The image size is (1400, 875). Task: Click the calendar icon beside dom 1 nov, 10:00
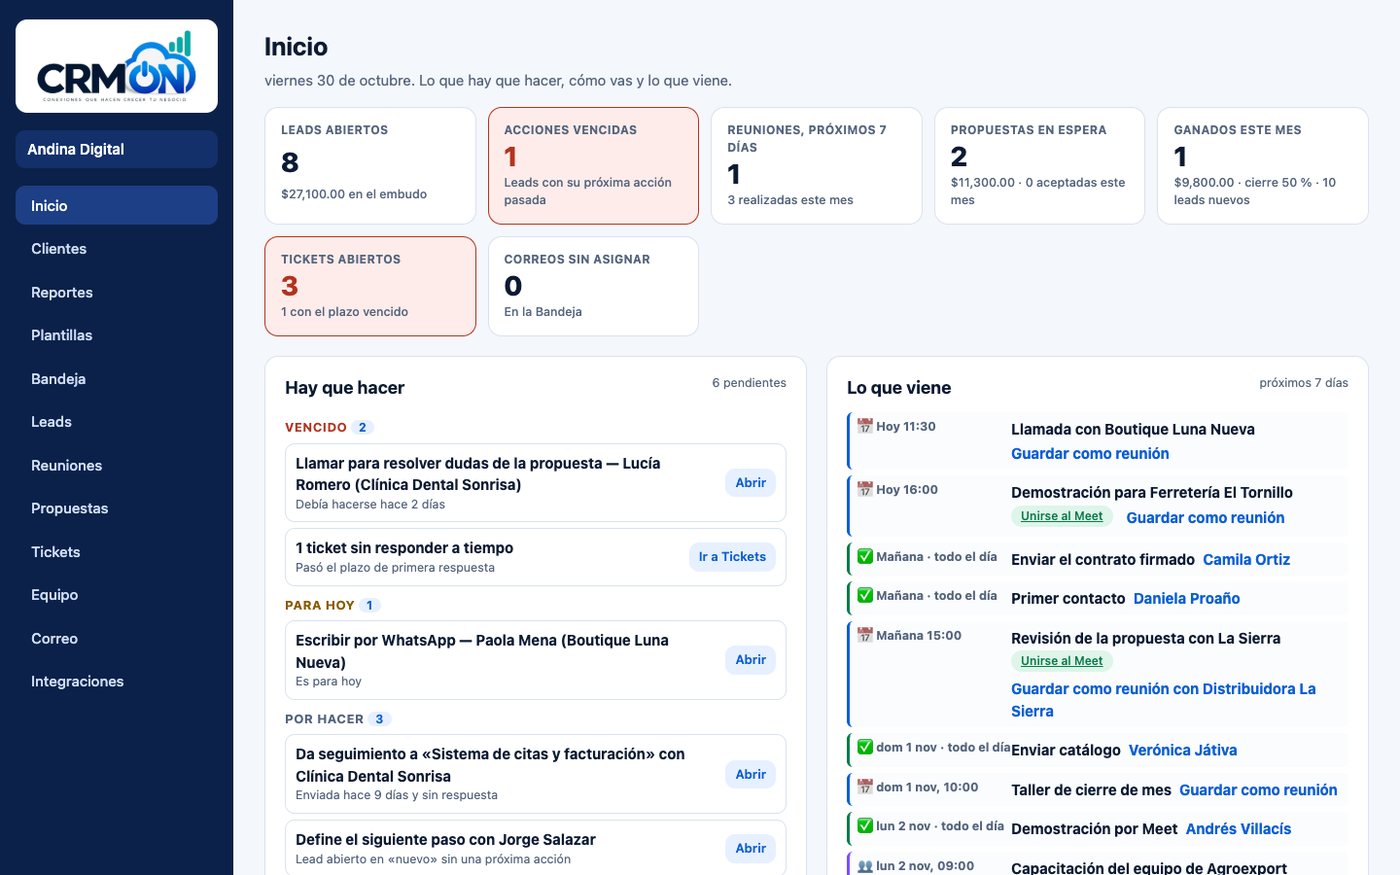point(865,787)
